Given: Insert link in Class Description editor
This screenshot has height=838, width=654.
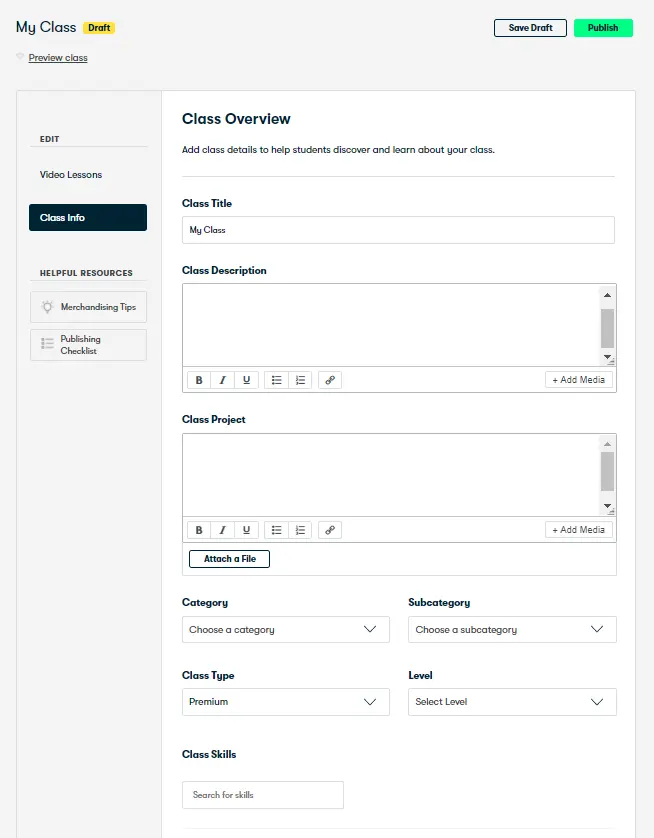Looking at the screenshot, I should 329,380.
